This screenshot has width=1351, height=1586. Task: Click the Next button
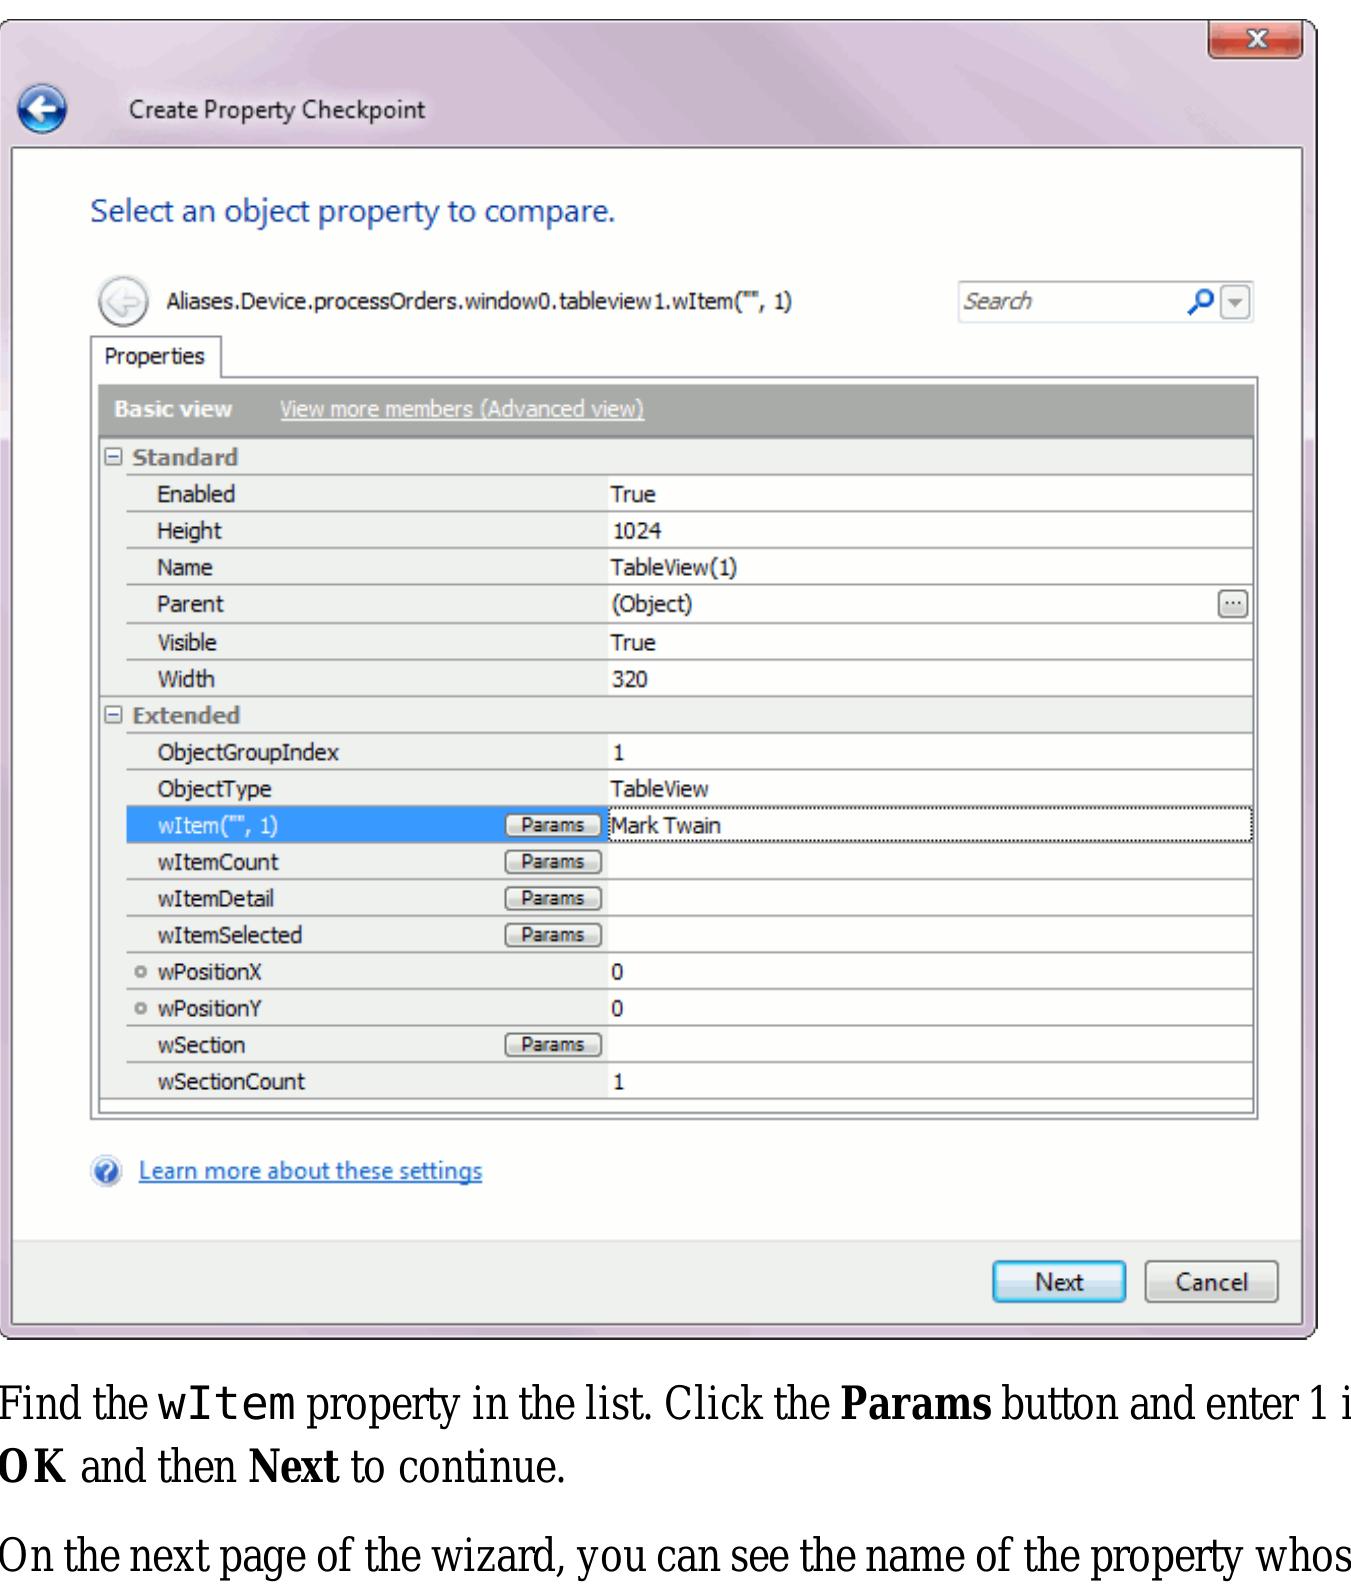coord(1059,1282)
